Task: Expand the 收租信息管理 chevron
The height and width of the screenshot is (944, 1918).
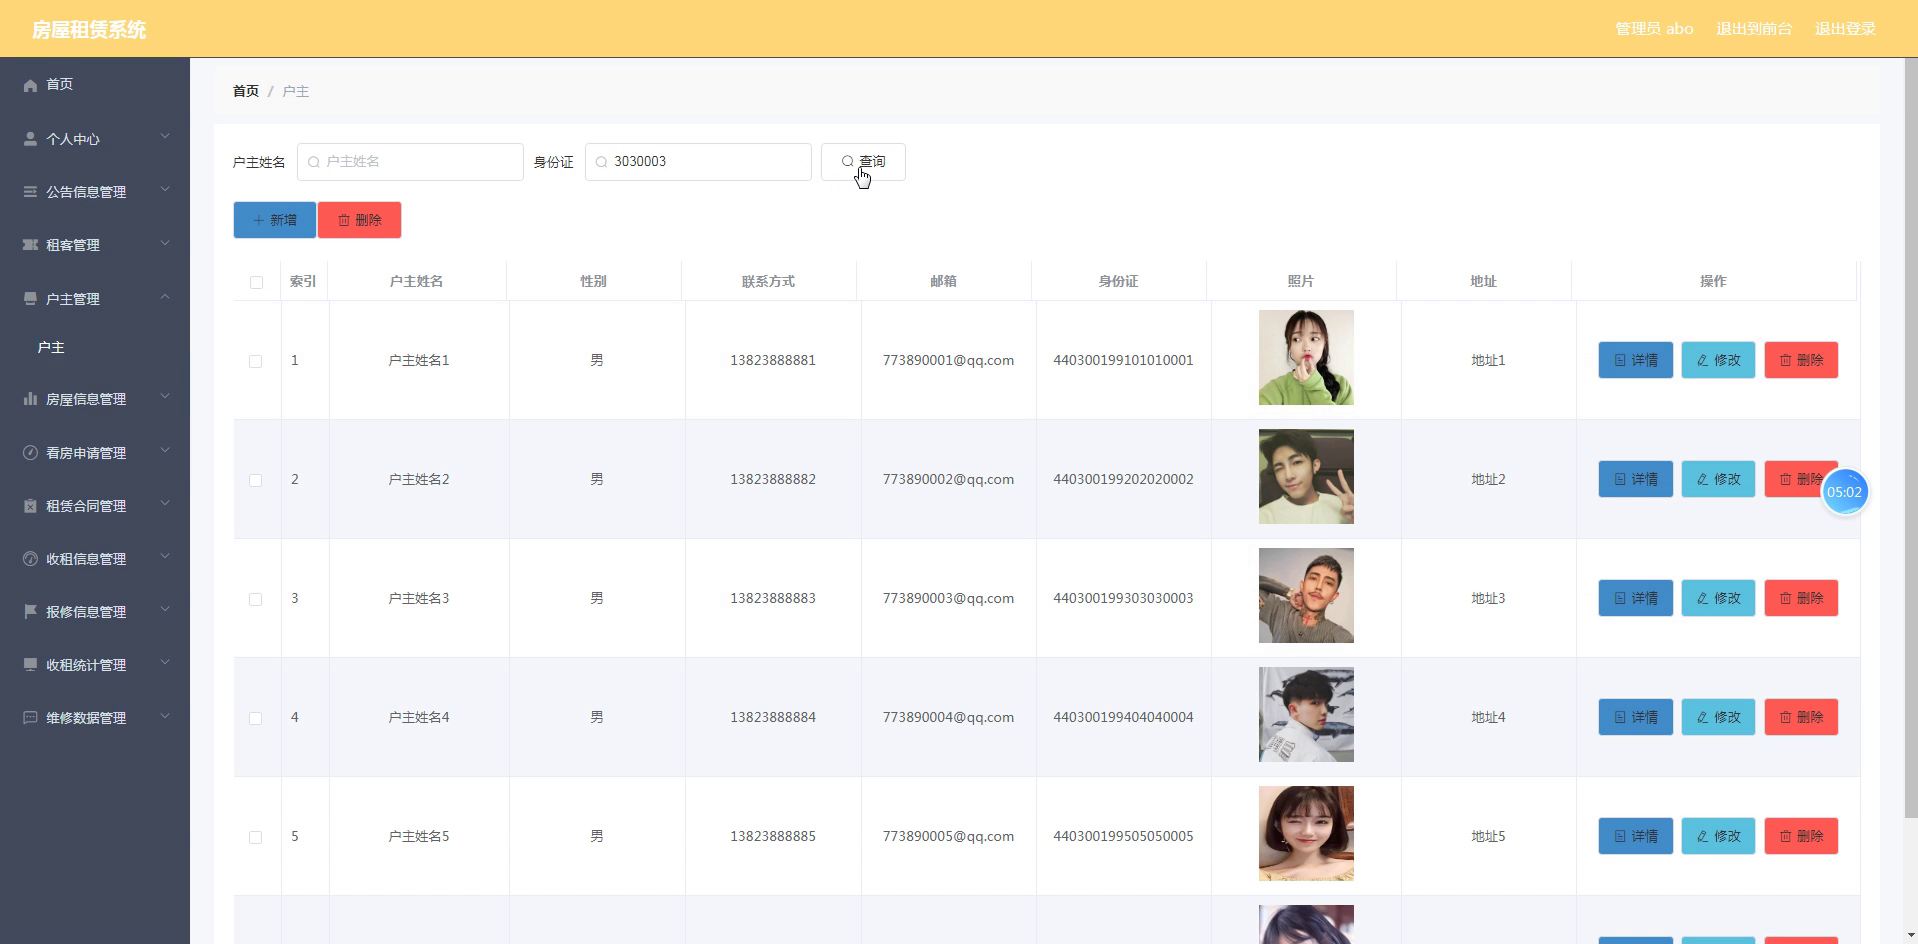Action: 165,557
